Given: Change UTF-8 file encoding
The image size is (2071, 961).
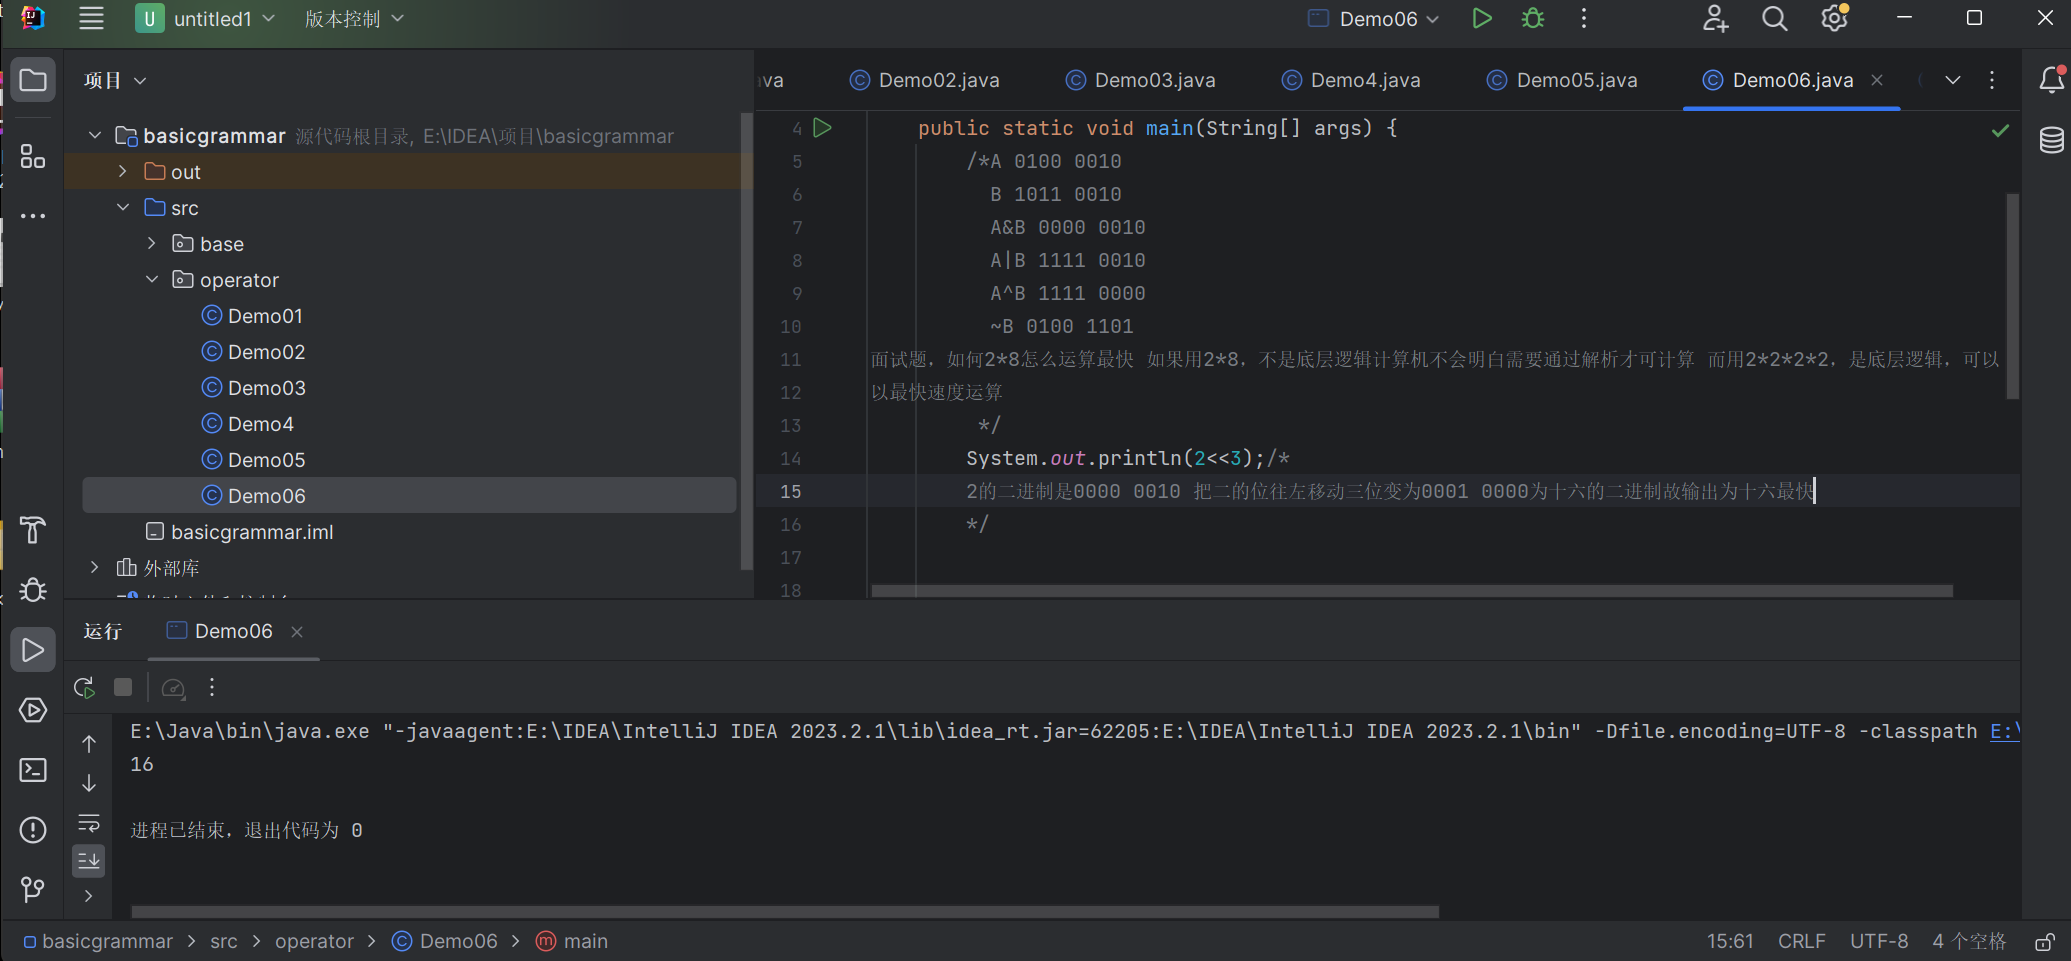Looking at the screenshot, I should 1878,942.
